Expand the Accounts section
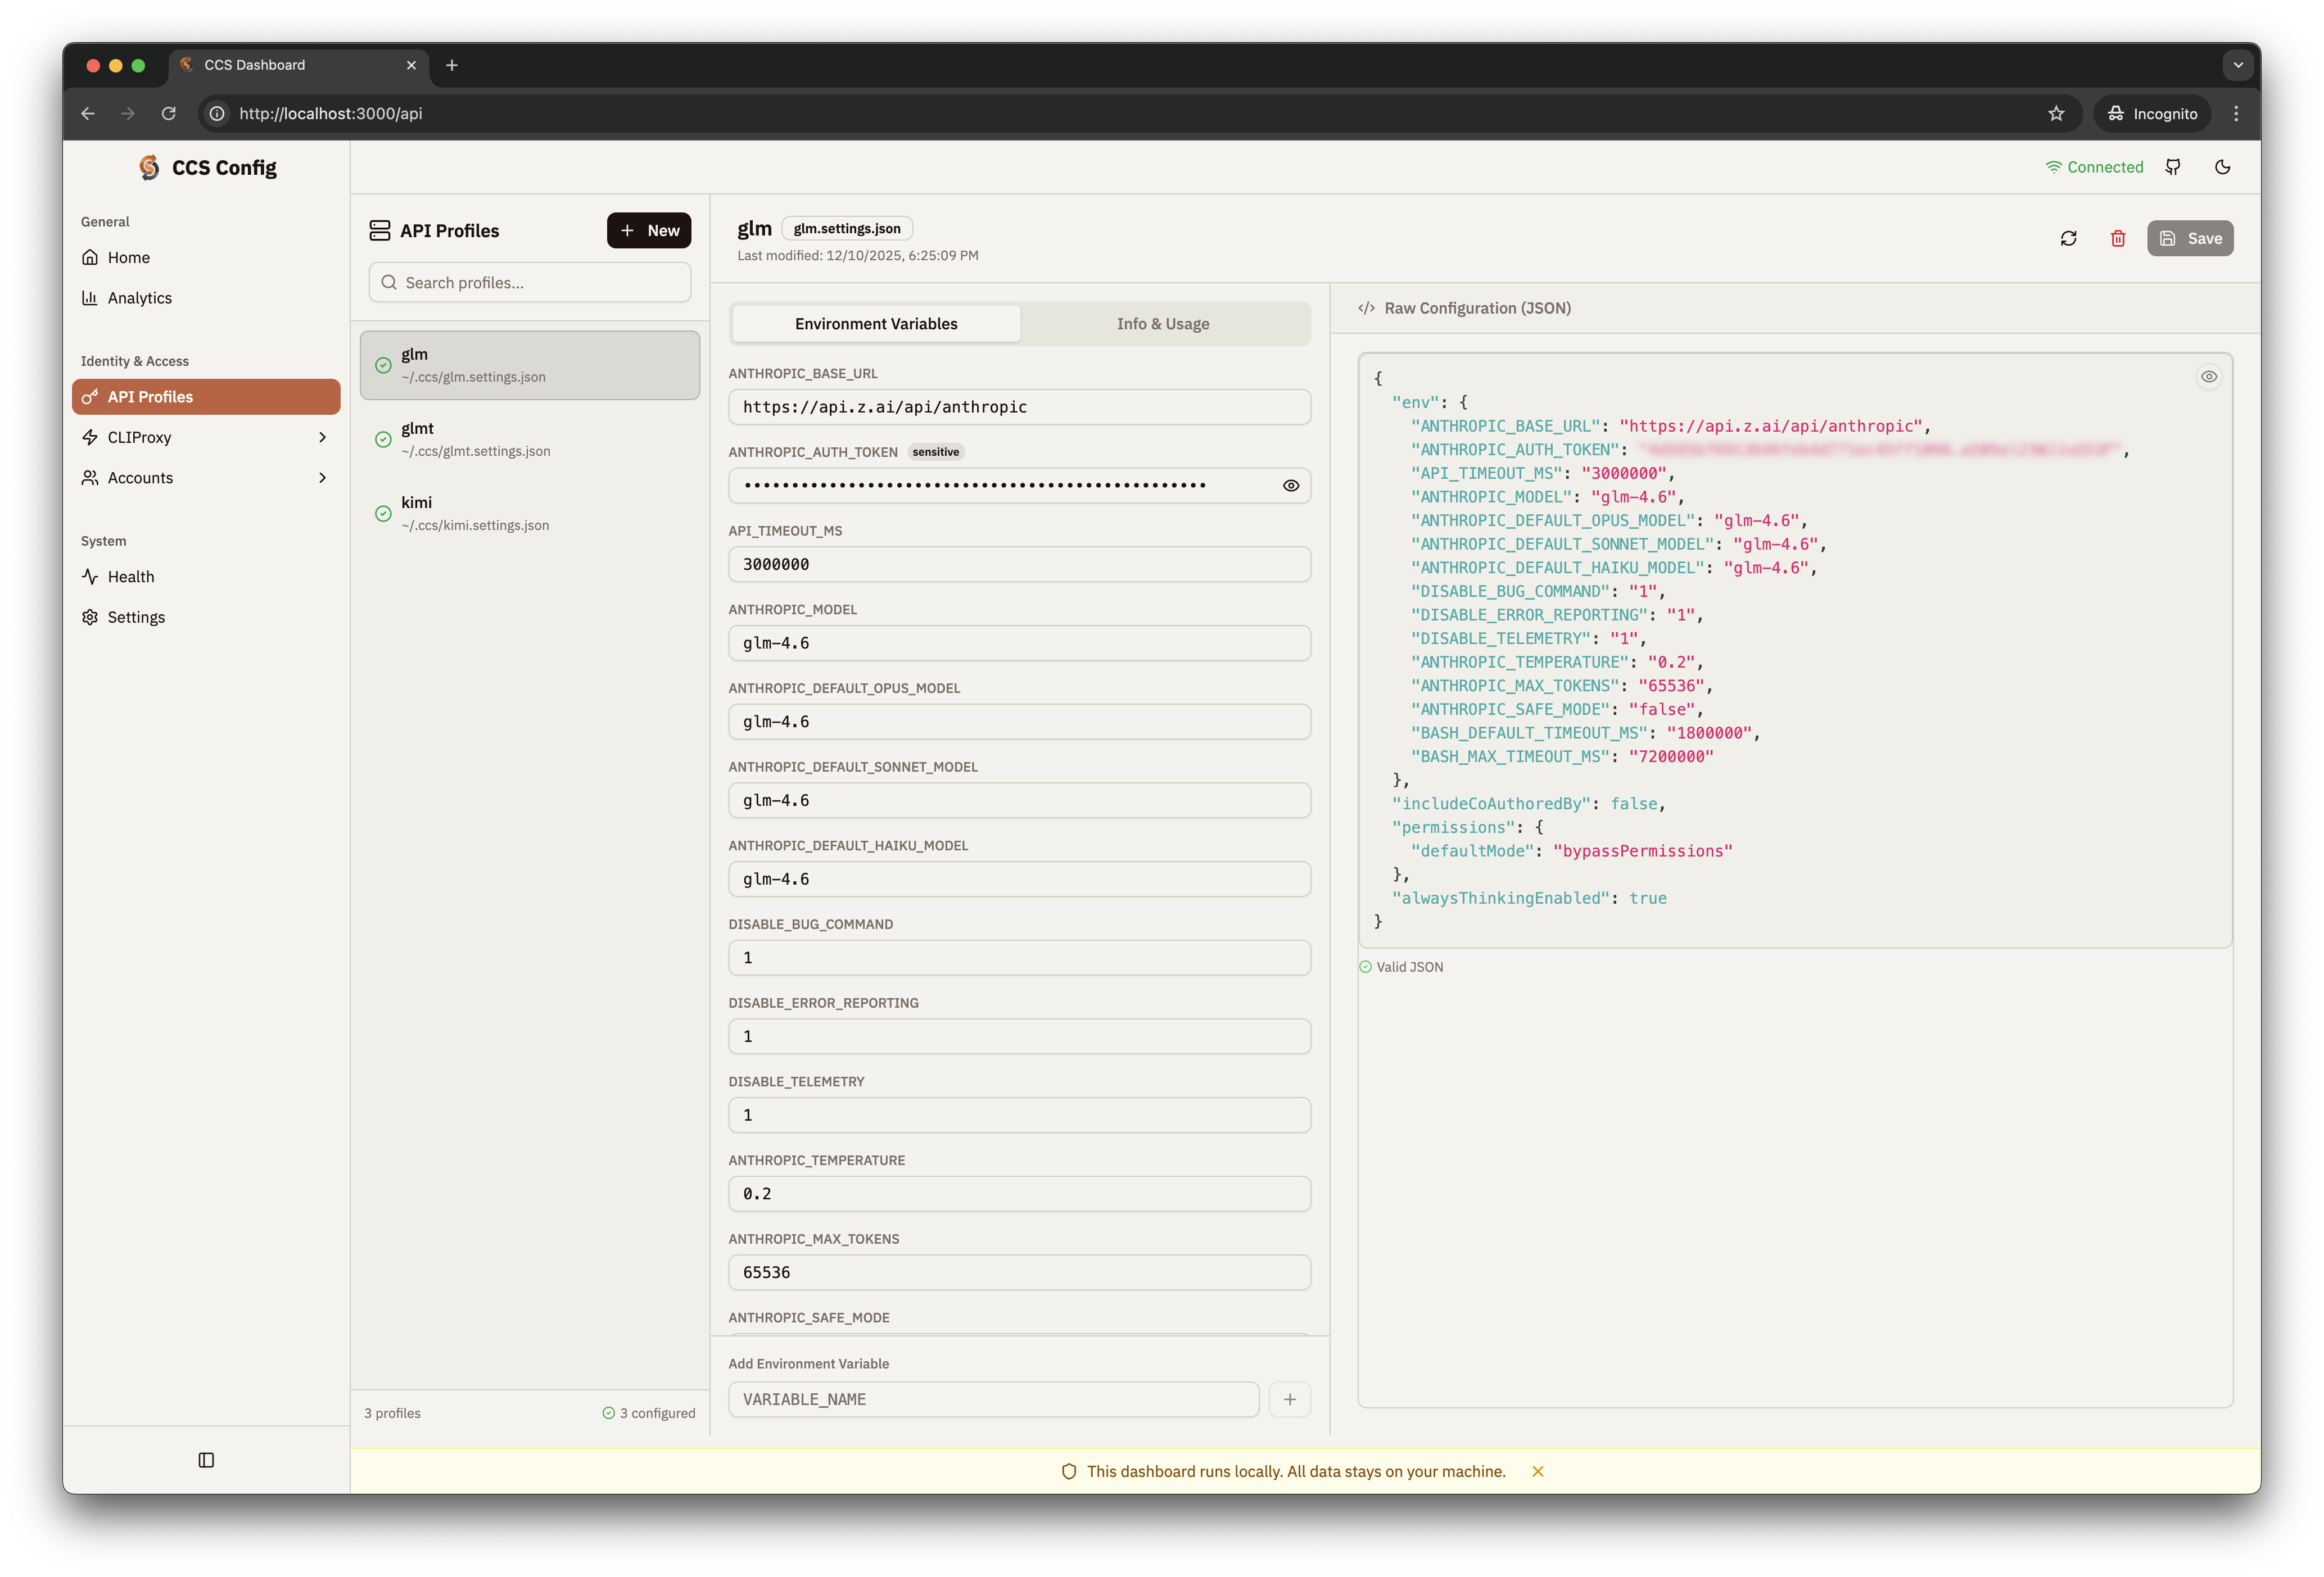This screenshot has width=2324, height=1577. tap(141, 477)
